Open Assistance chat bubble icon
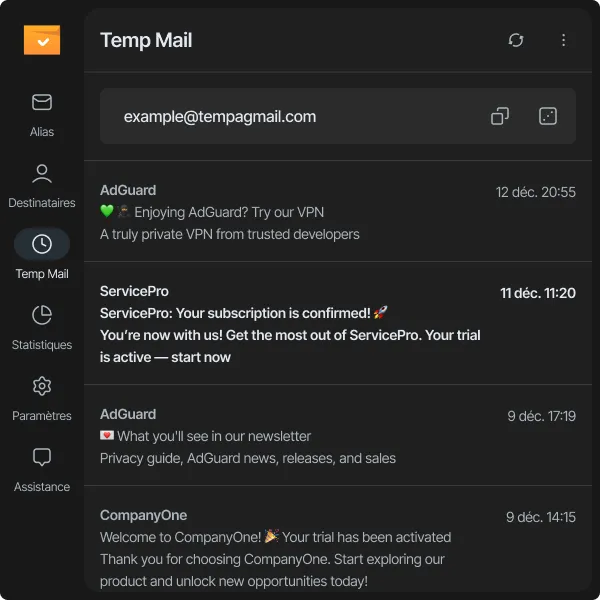This screenshot has height=600, width=600. tap(42, 457)
